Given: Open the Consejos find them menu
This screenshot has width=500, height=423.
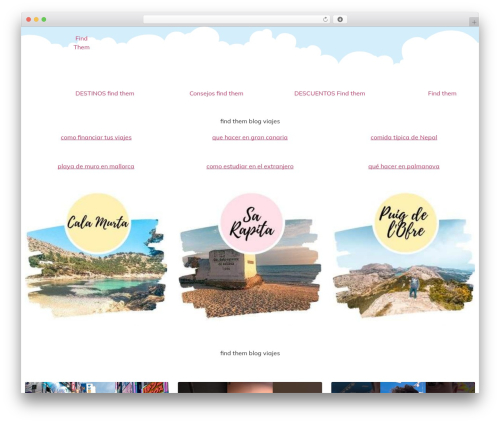Looking at the screenshot, I should [x=216, y=94].
